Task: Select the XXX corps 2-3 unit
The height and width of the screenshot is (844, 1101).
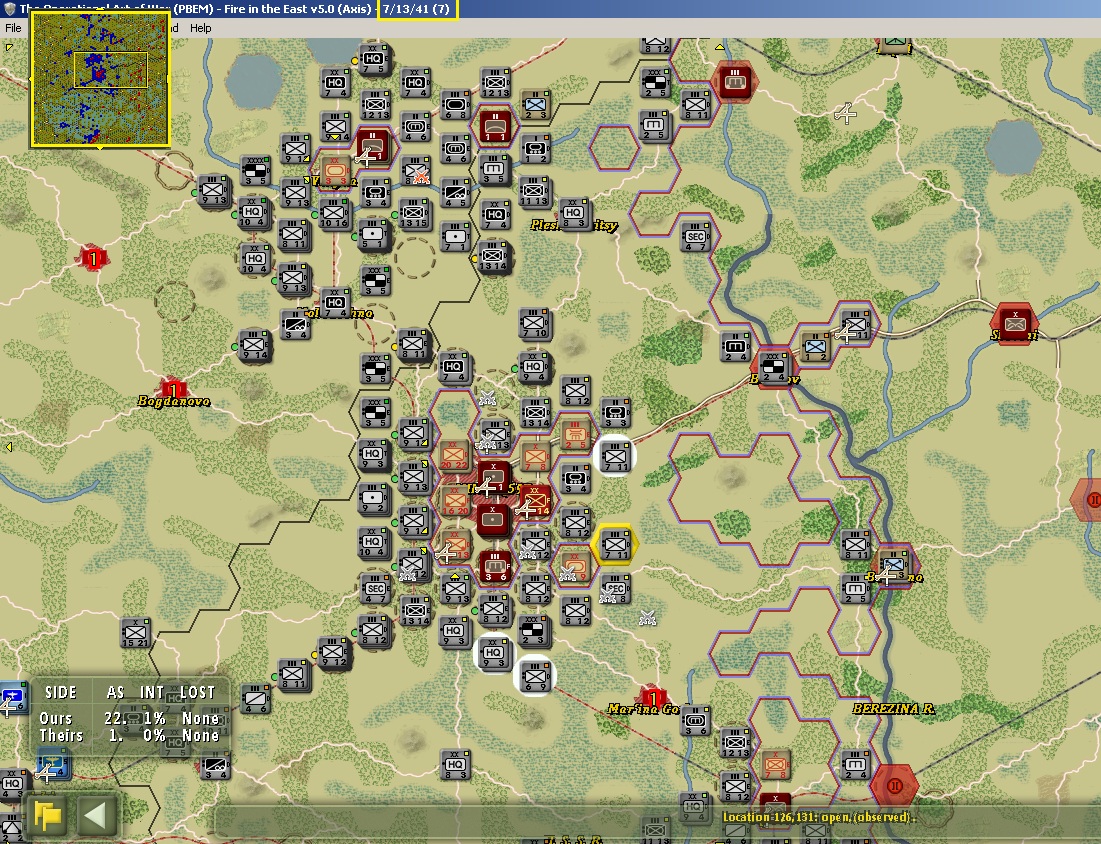Action: (x=534, y=631)
